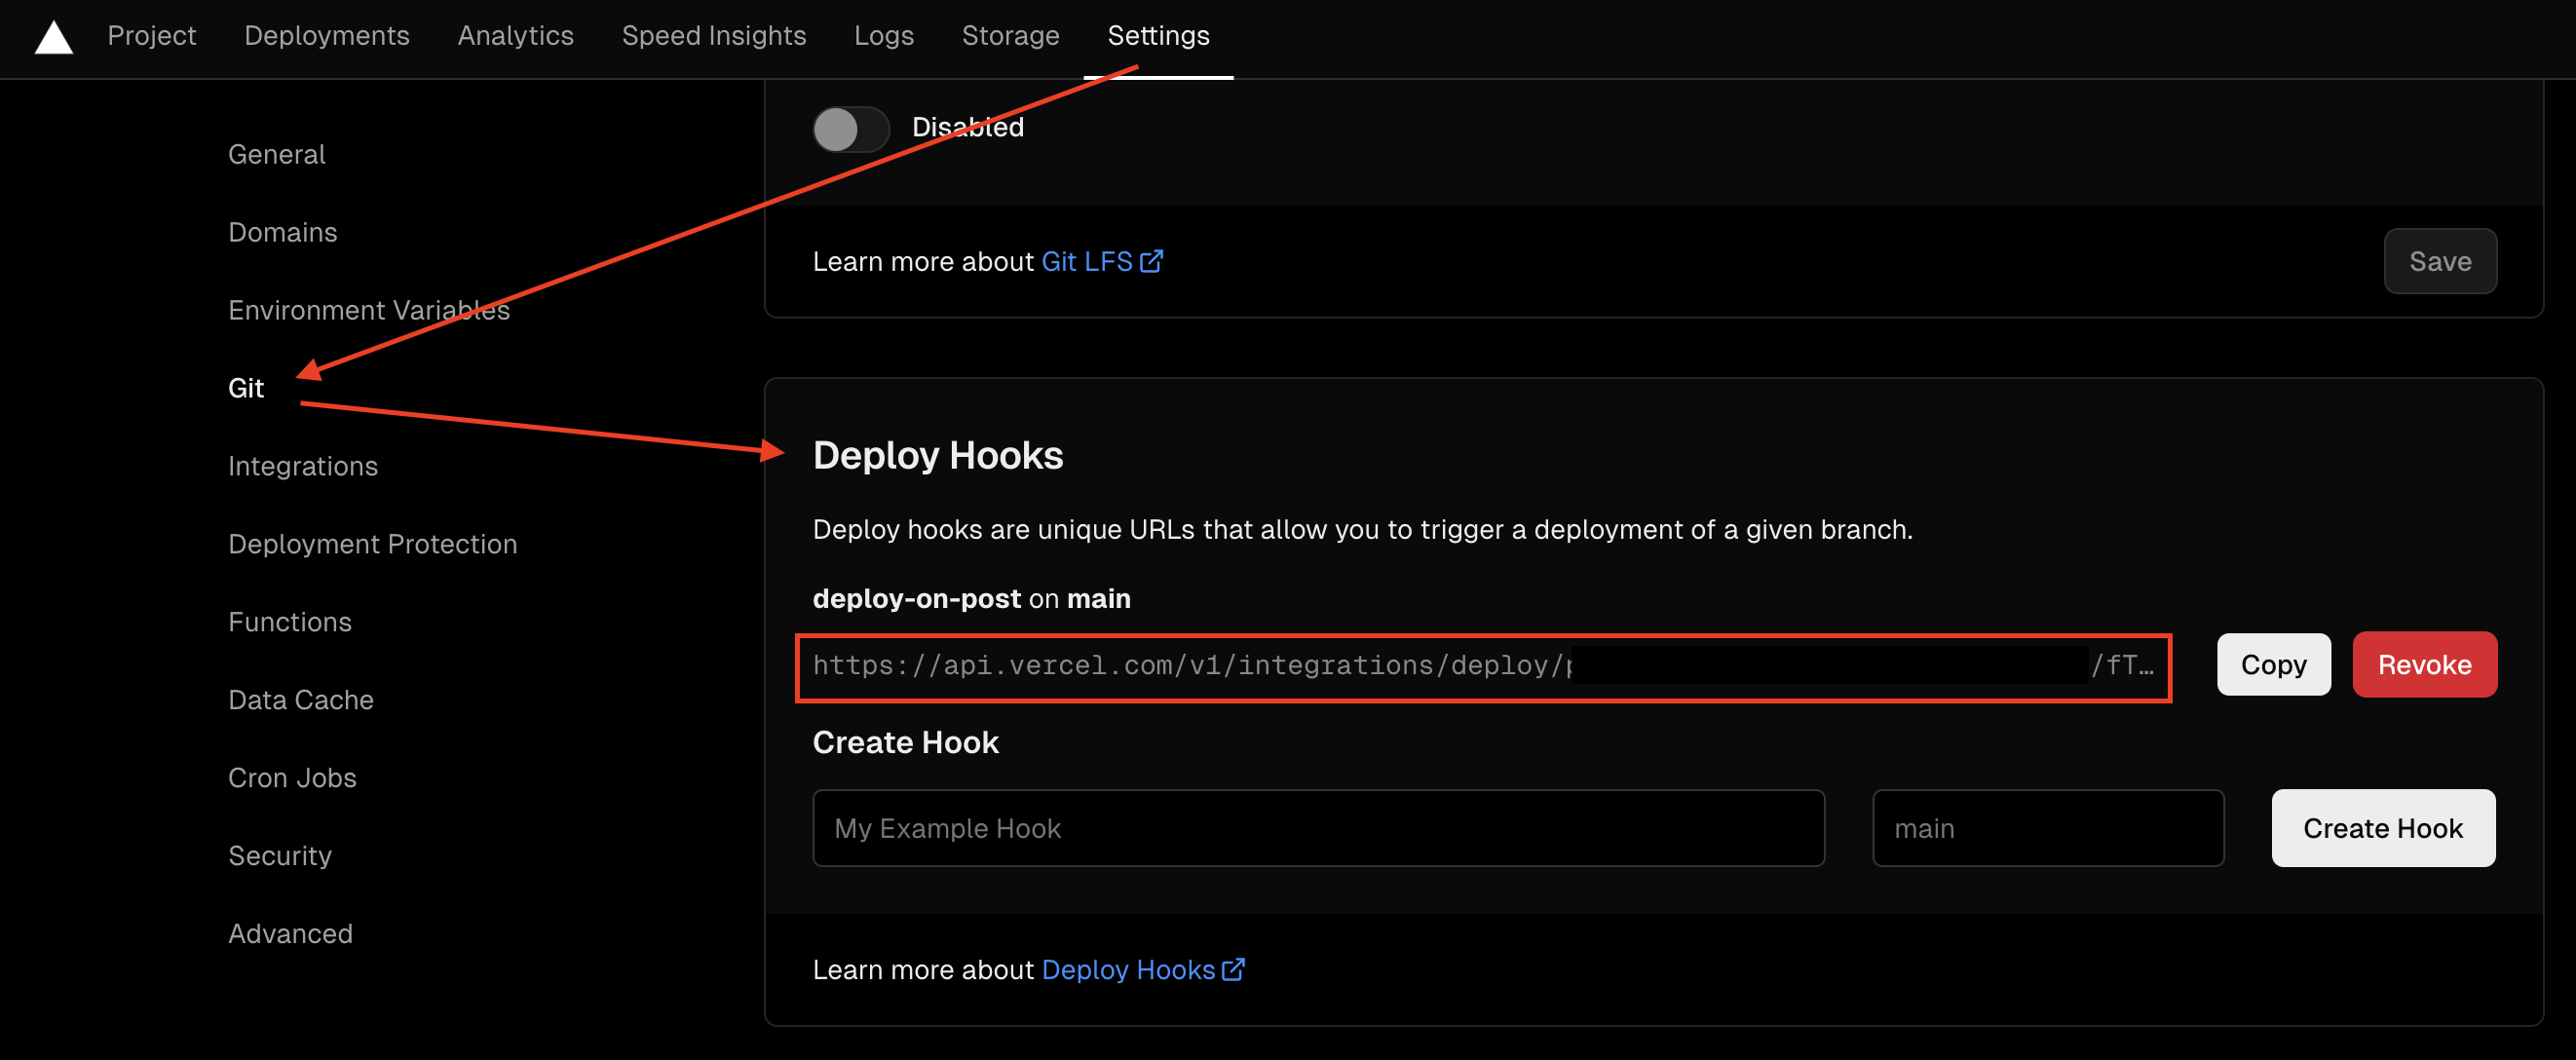This screenshot has width=2576, height=1060.
Task: Click the external-link icon beside Git LFS
Action: click(x=1151, y=261)
